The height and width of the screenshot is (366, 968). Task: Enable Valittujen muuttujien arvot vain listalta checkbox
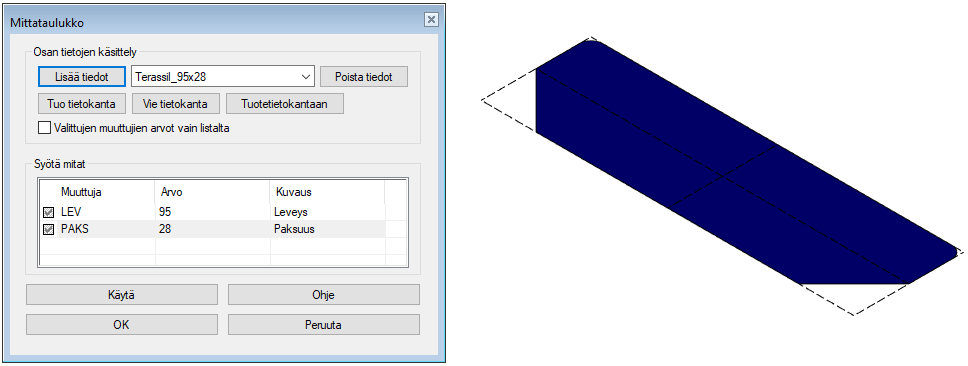tap(44, 128)
